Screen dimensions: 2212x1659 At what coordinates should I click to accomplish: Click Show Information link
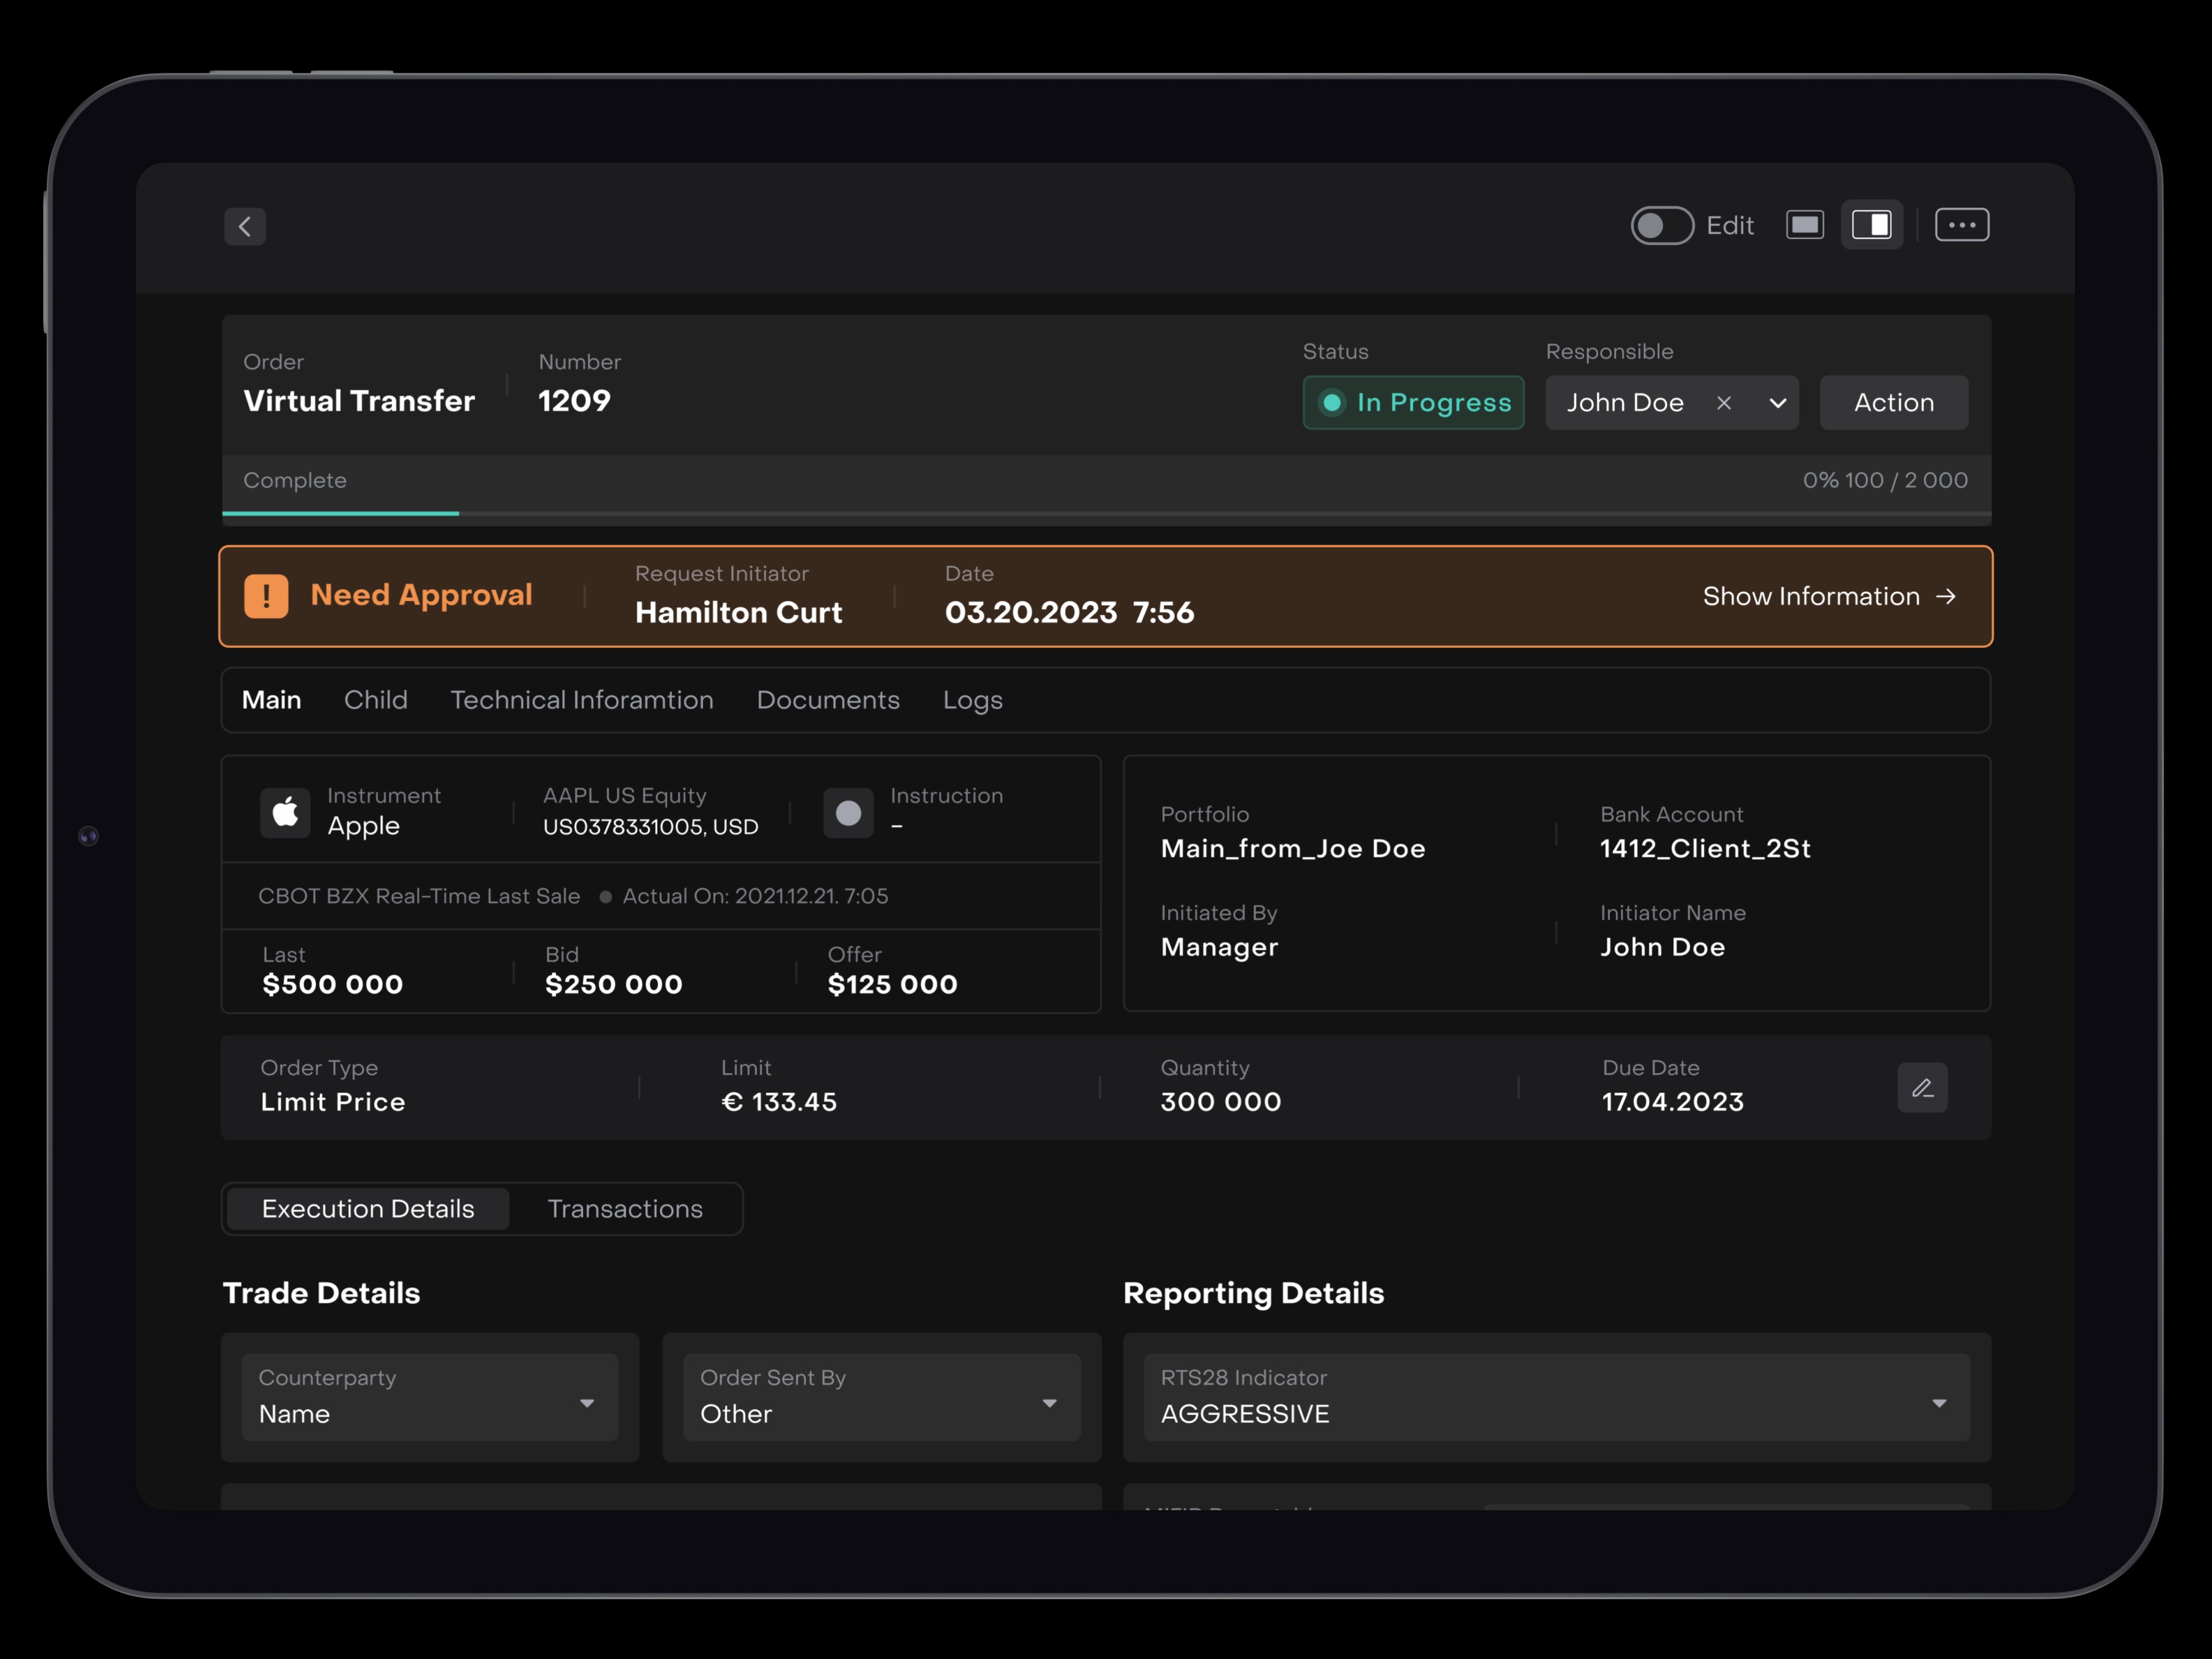1829,597
